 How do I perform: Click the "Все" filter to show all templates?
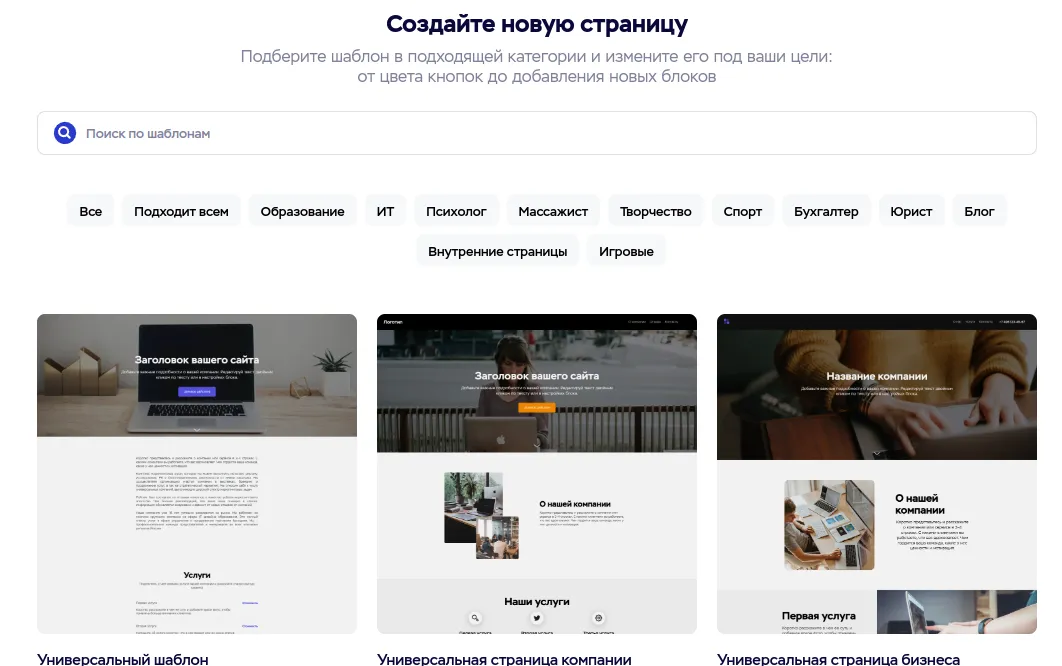(91, 211)
